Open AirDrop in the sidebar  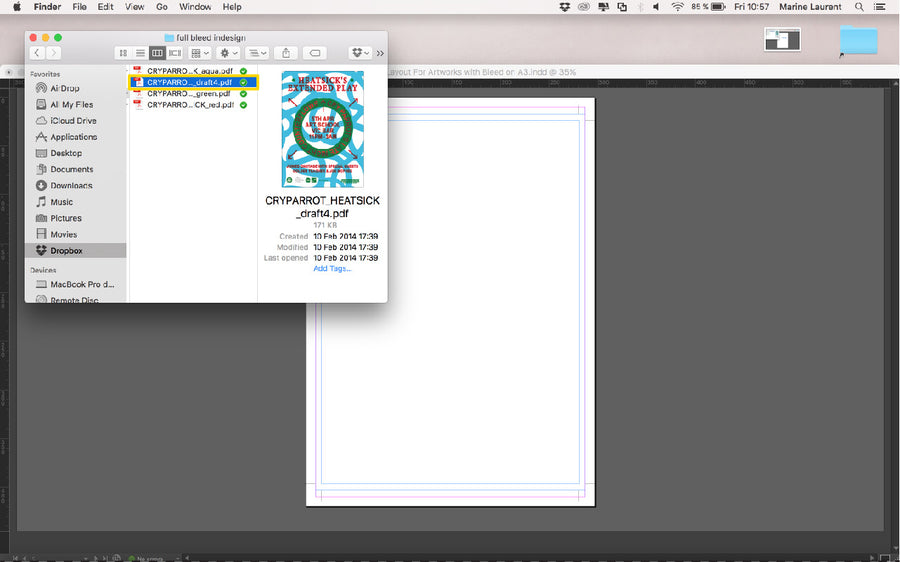(x=65, y=88)
